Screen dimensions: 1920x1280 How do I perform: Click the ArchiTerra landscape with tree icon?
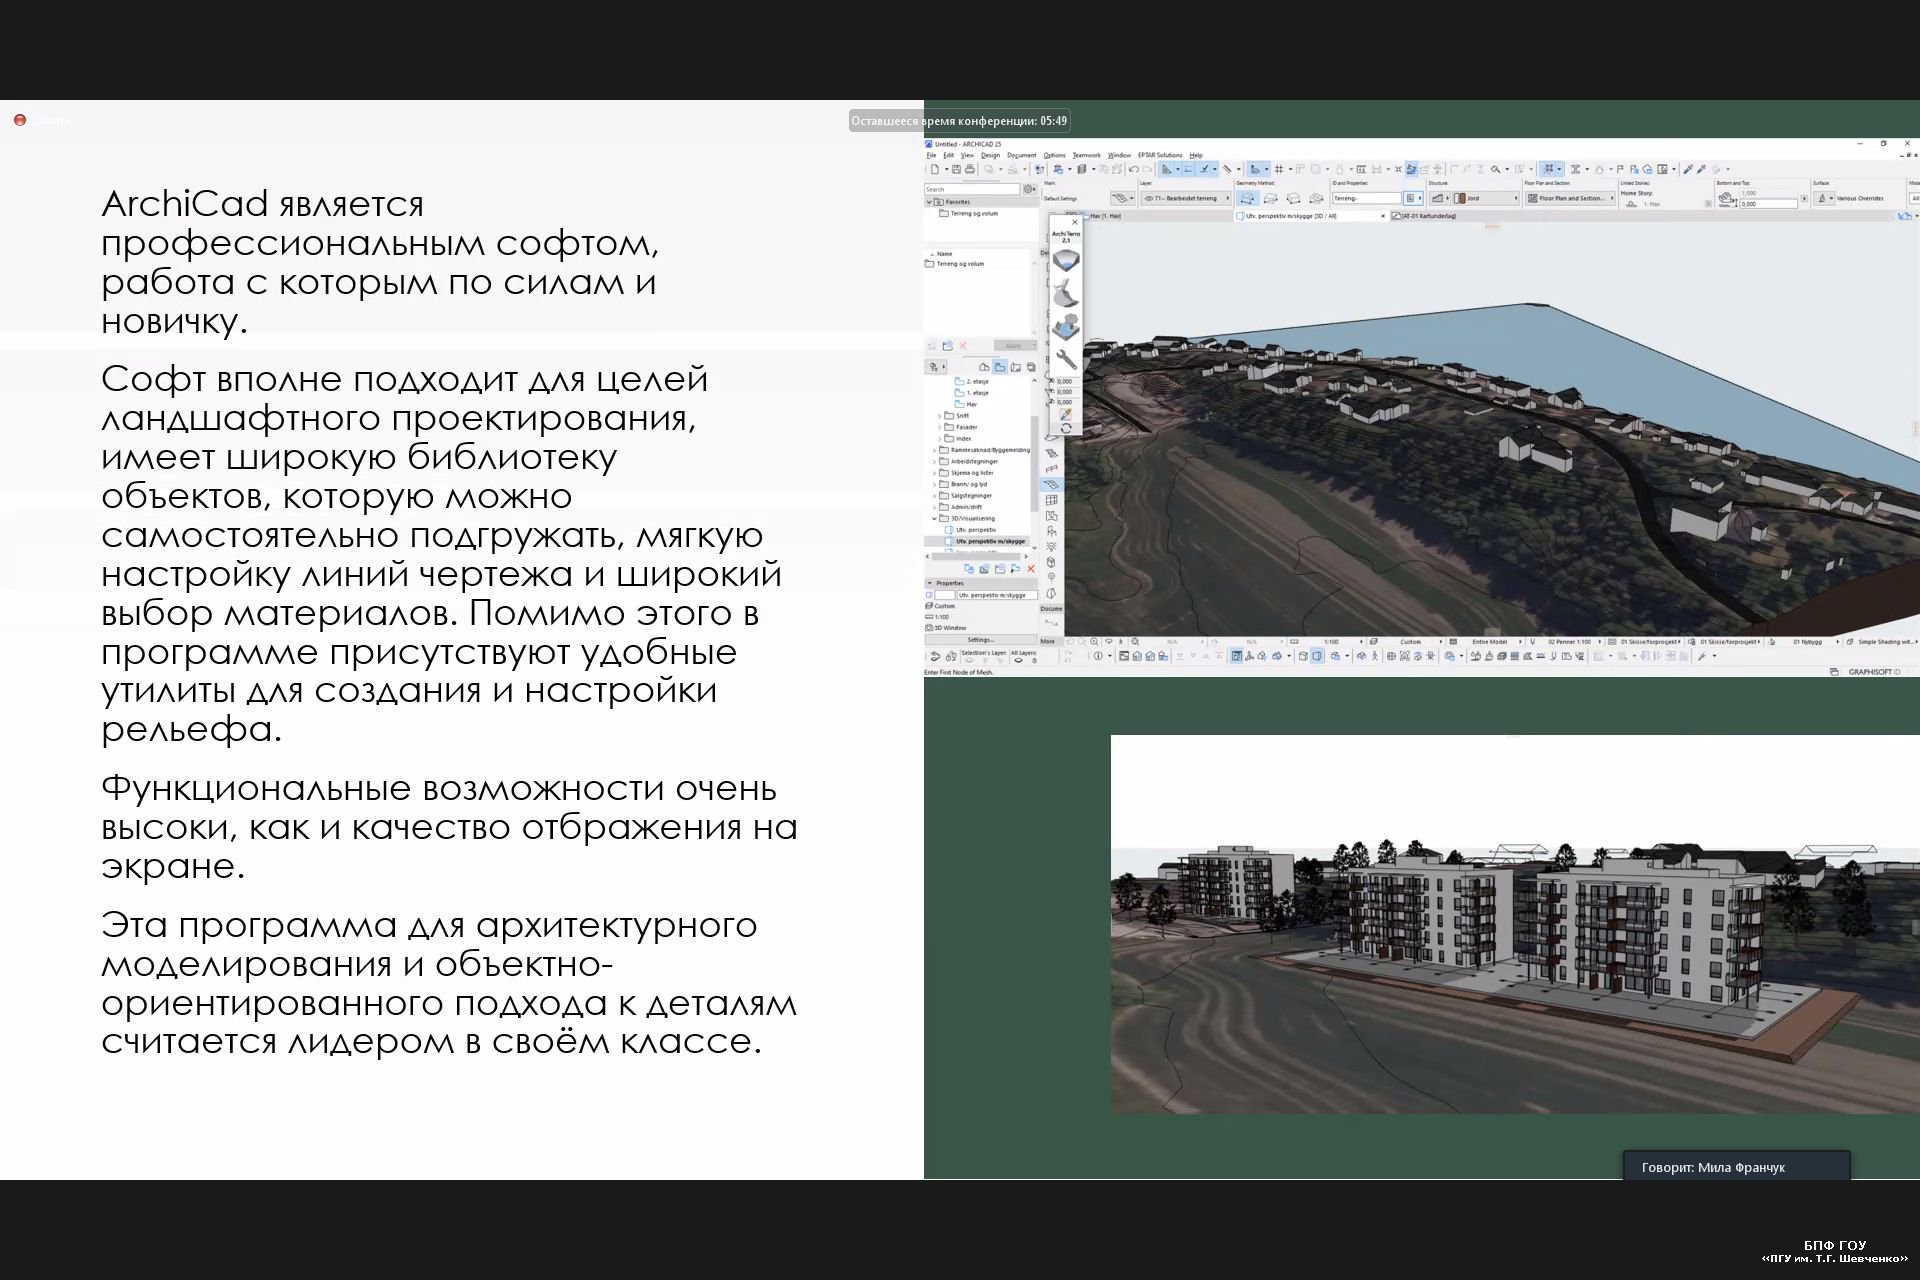pyautogui.click(x=1066, y=327)
